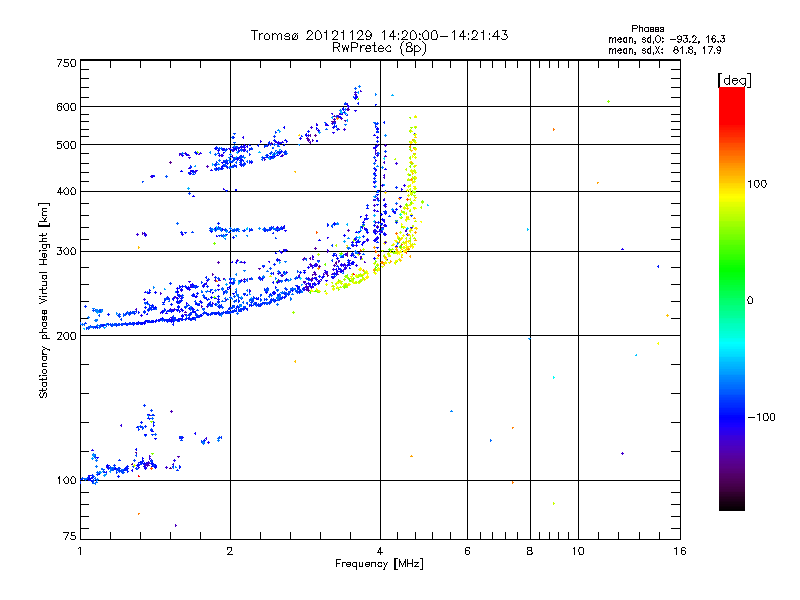Click 'Stationary phase Virtual Height [km]' axis label
The height and width of the screenshot is (600, 800).
coord(44,300)
